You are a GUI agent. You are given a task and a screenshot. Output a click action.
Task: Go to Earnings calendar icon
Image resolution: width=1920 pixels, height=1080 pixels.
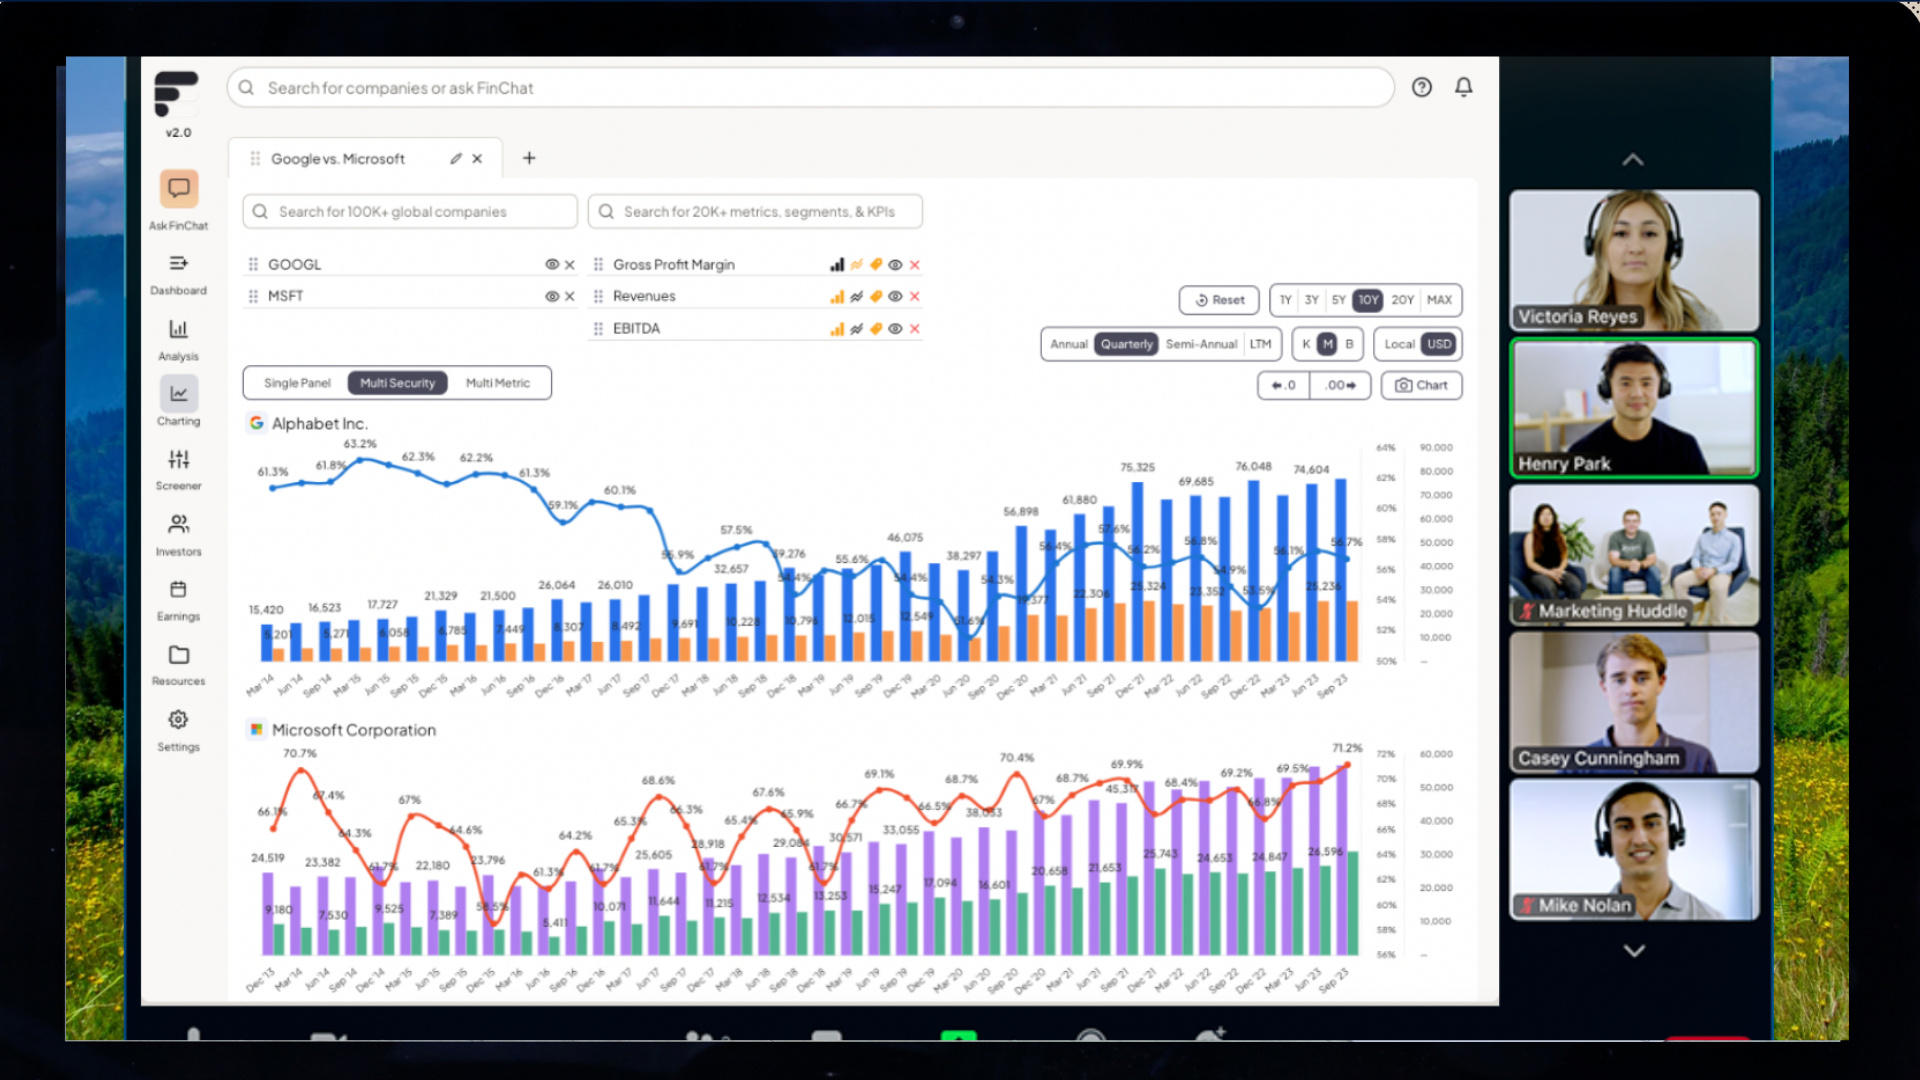pos(178,590)
